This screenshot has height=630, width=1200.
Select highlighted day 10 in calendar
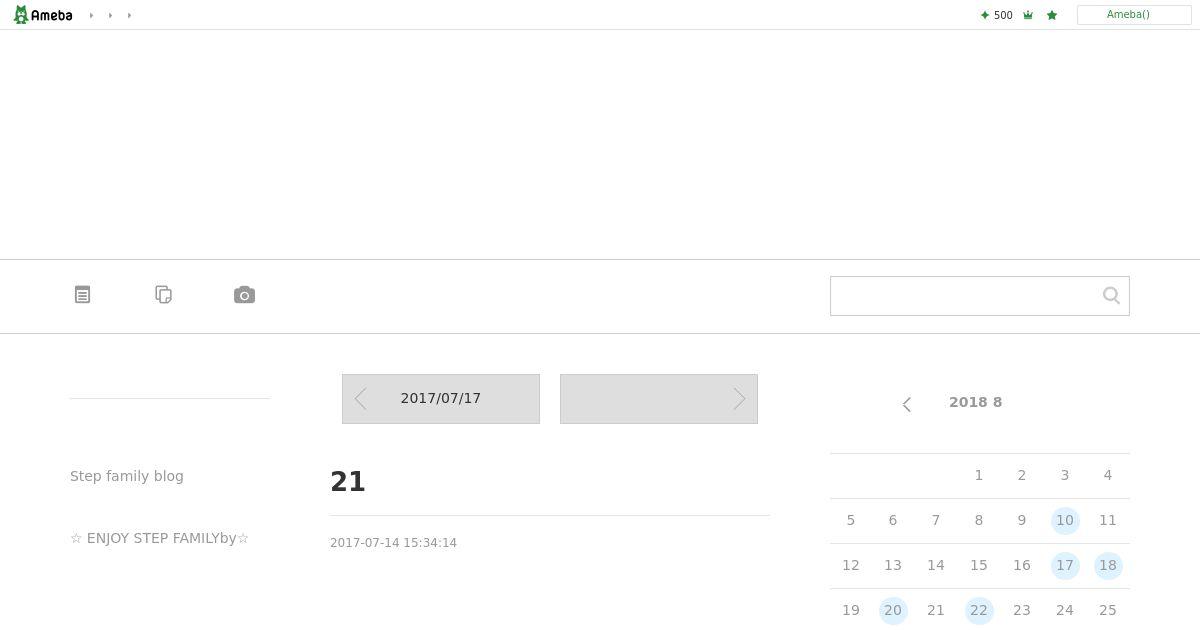point(1065,520)
